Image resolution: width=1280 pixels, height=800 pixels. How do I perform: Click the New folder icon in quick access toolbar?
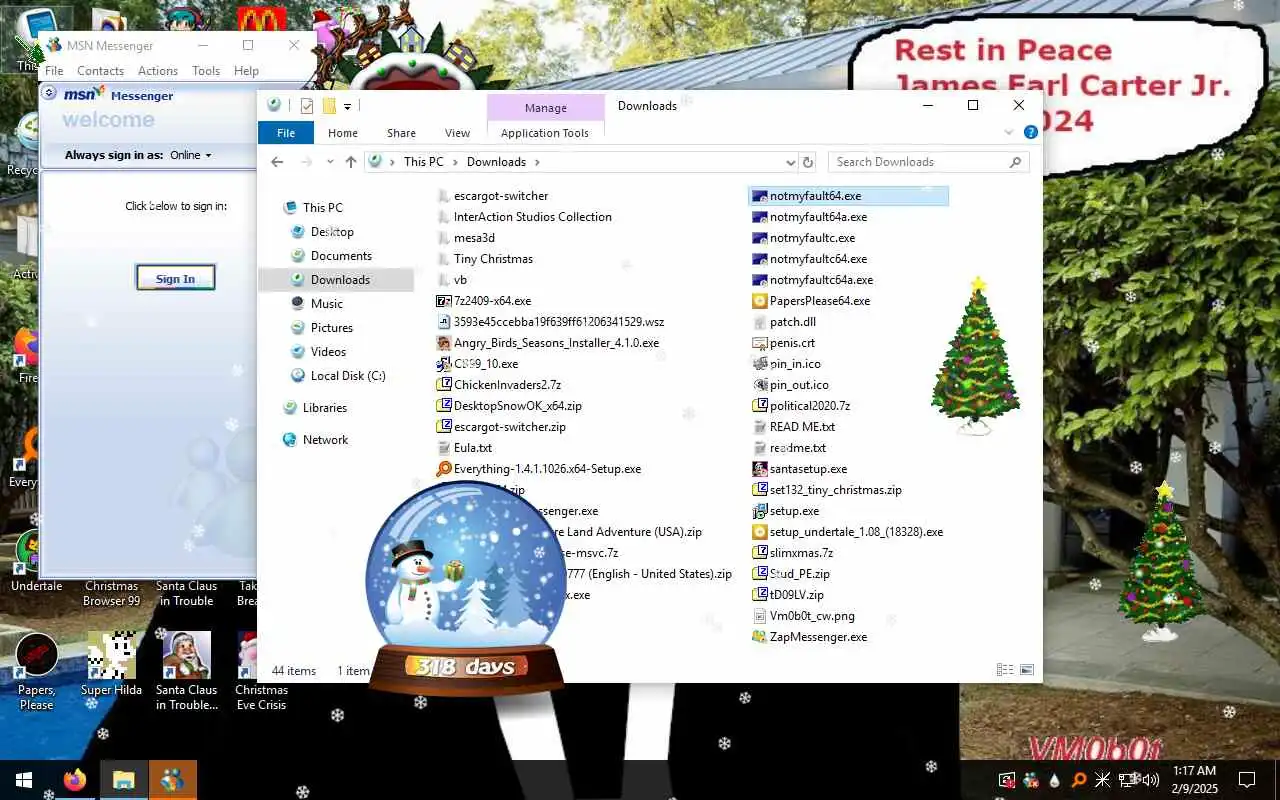point(328,106)
